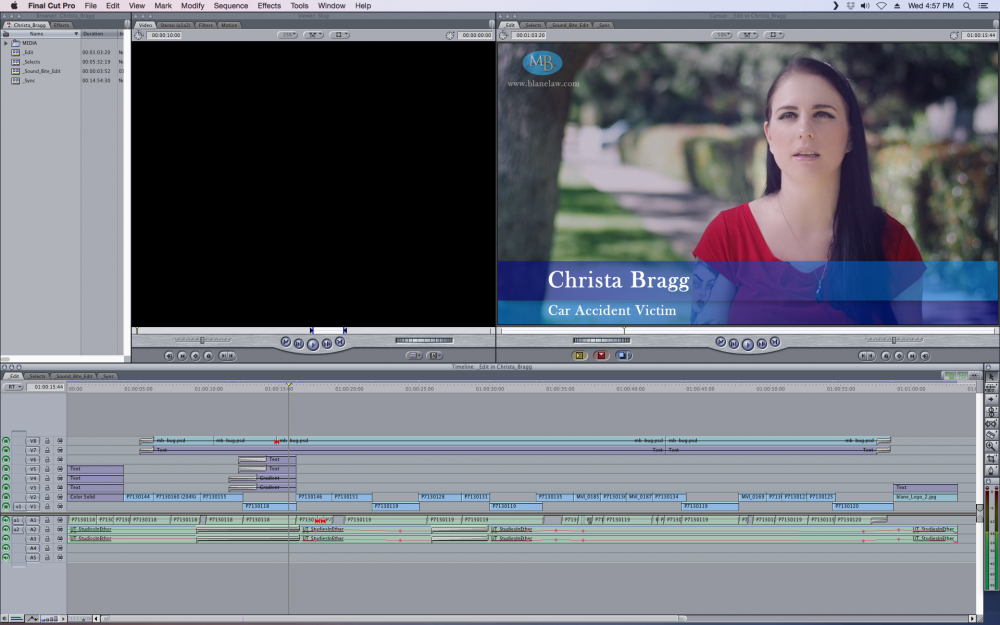The width and height of the screenshot is (1000, 625).
Task: Toggle audibility of audio track A1
Action: [6, 520]
